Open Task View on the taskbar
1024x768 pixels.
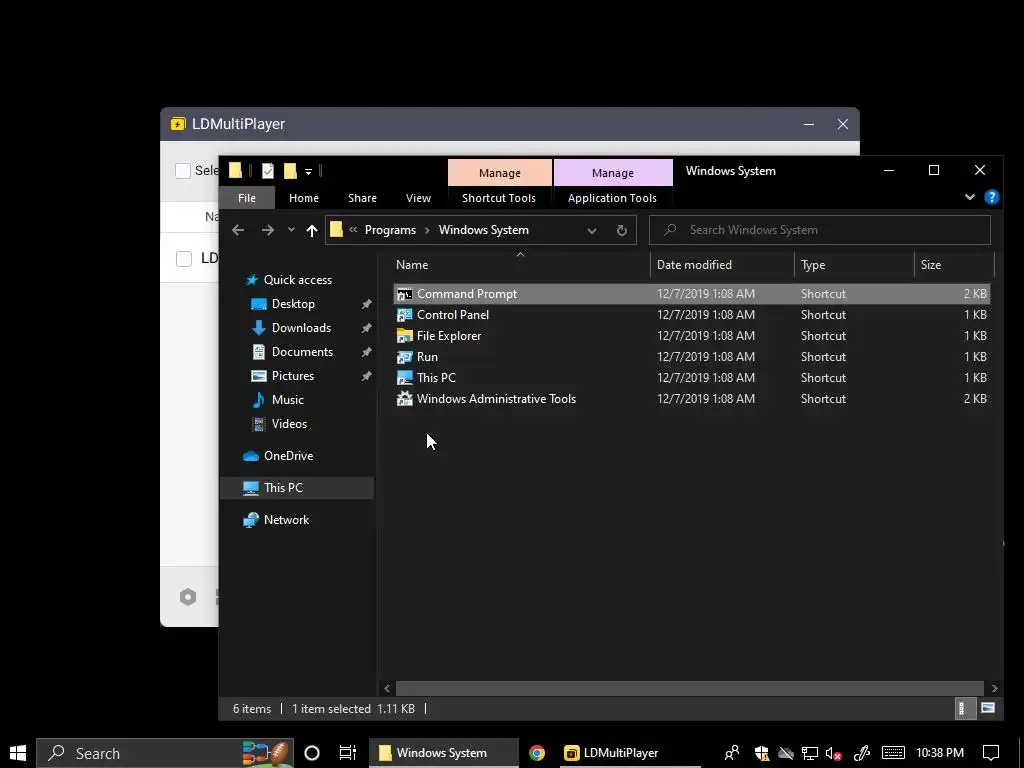[347, 753]
